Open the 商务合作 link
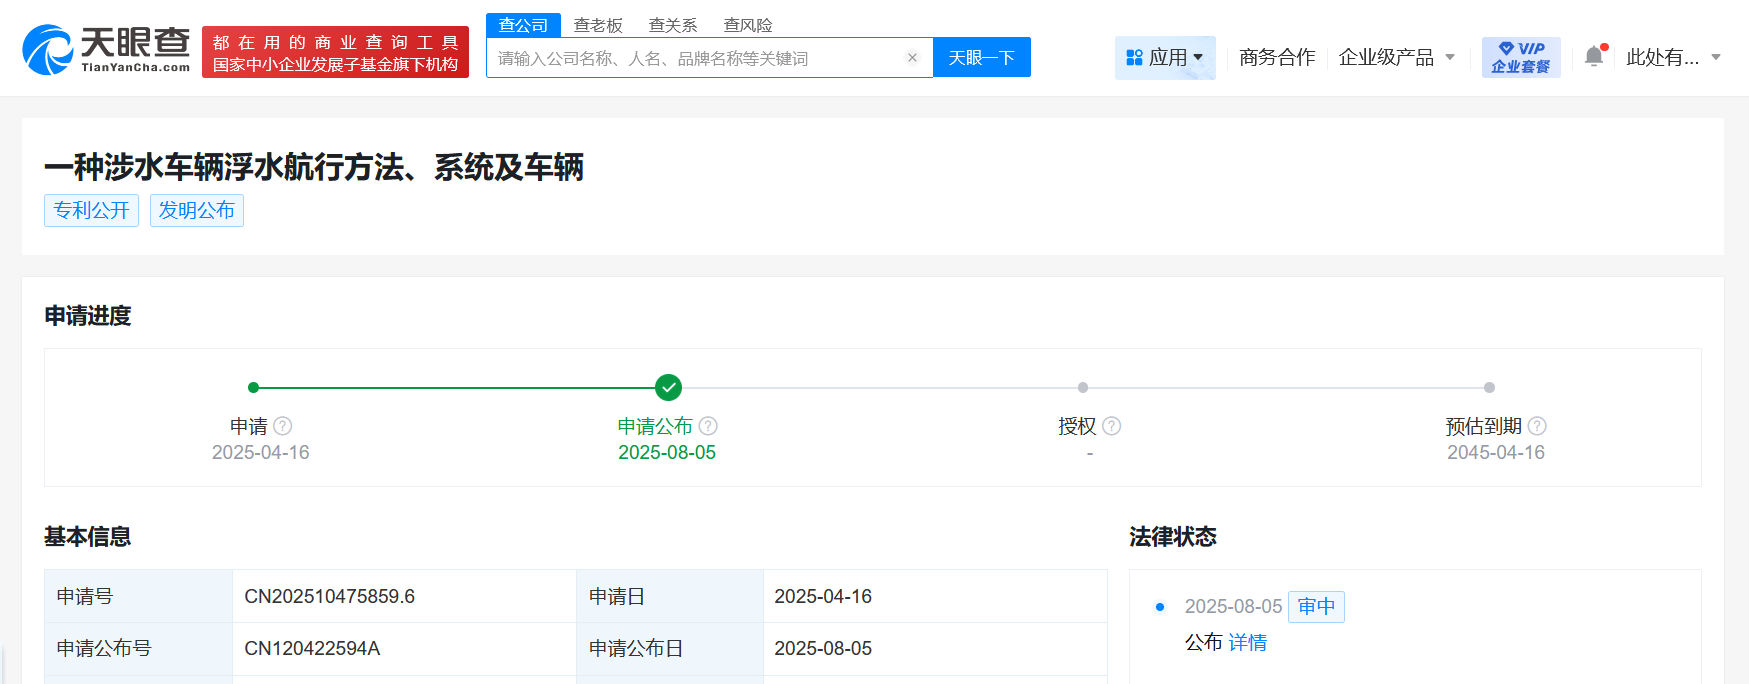Viewport: 1749px width, 684px height. click(1277, 57)
